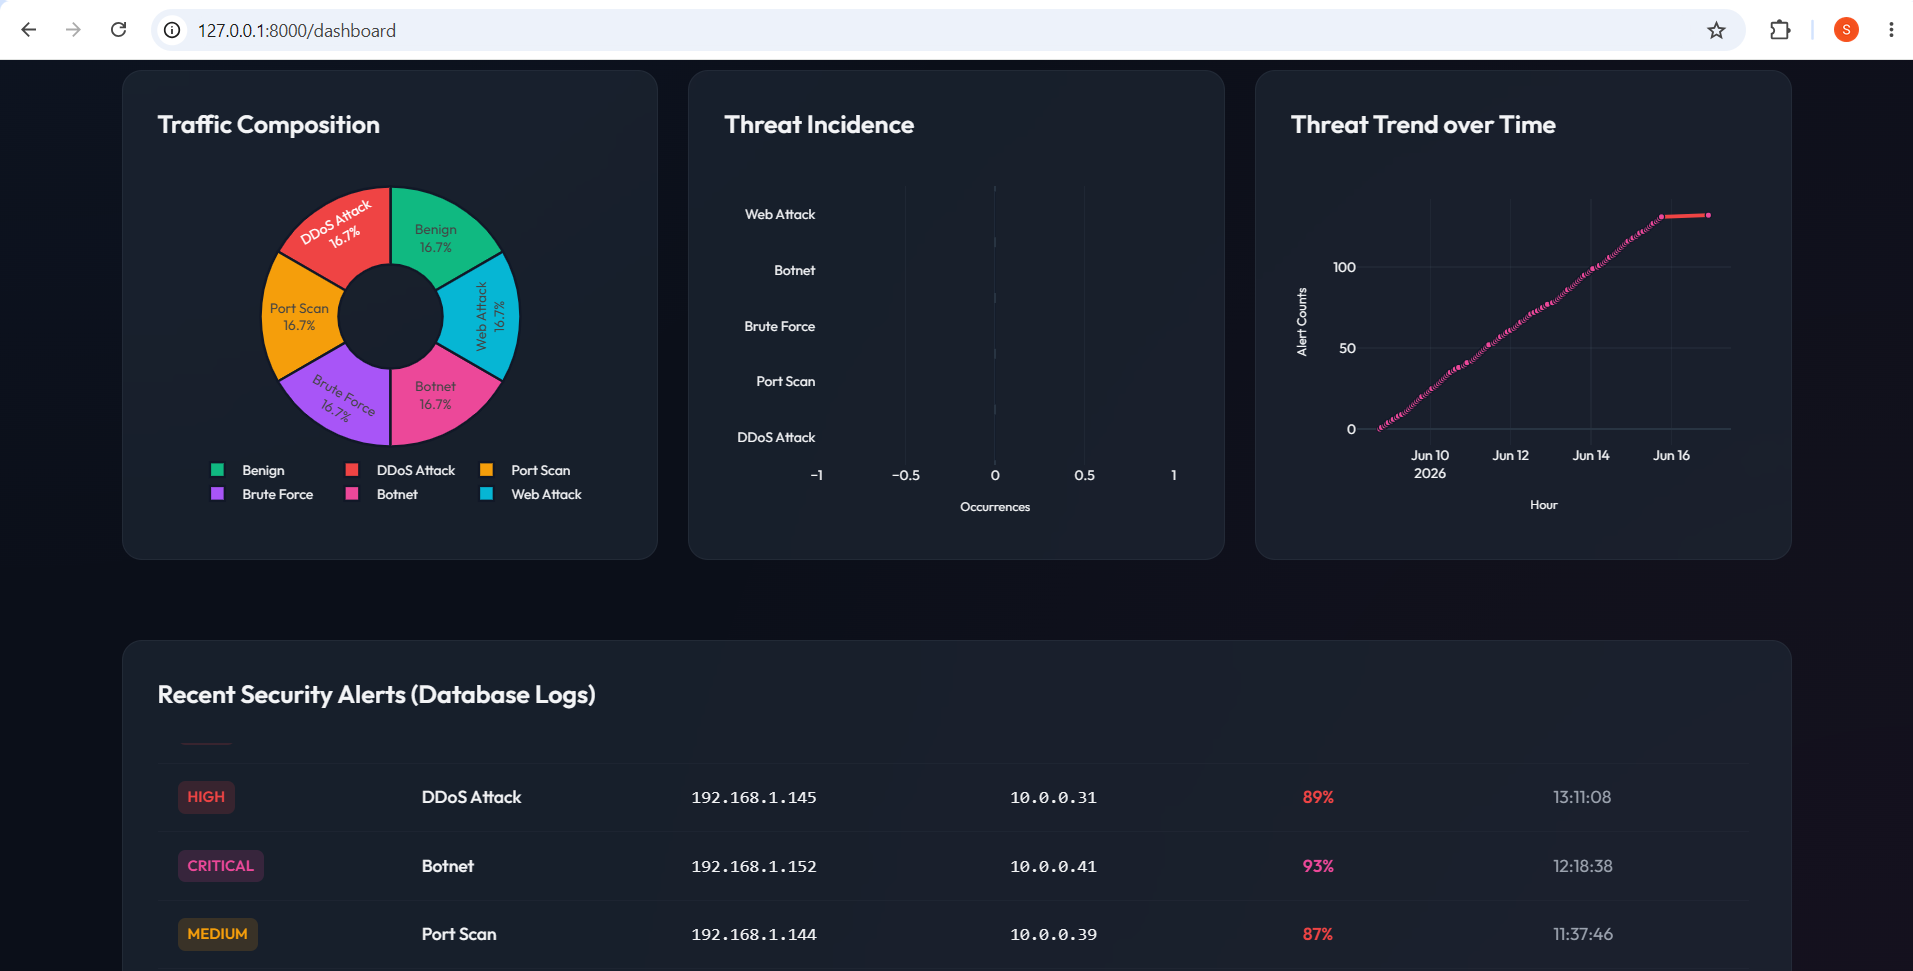The height and width of the screenshot is (971, 1913).
Task: Click the Jun 16 axis tick label
Action: (1671, 455)
